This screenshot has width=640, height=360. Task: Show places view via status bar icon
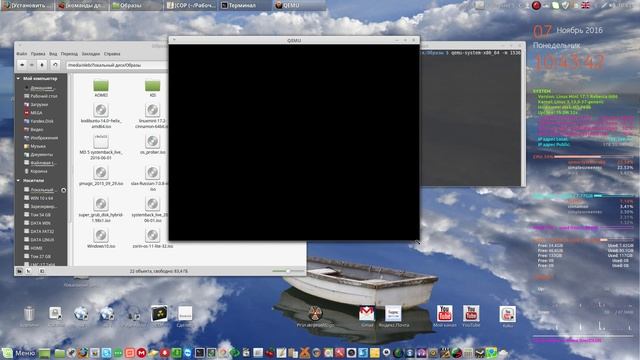click(19, 271)
